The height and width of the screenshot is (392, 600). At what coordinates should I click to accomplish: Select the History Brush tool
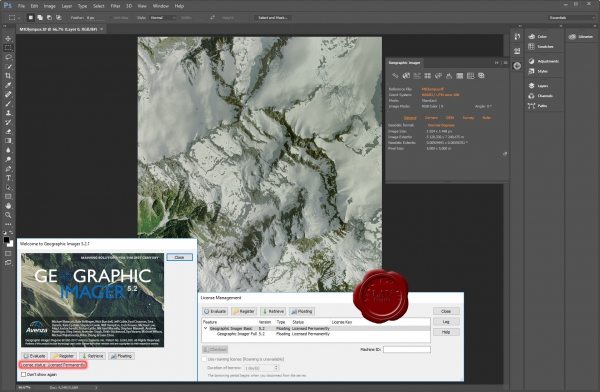8,122
